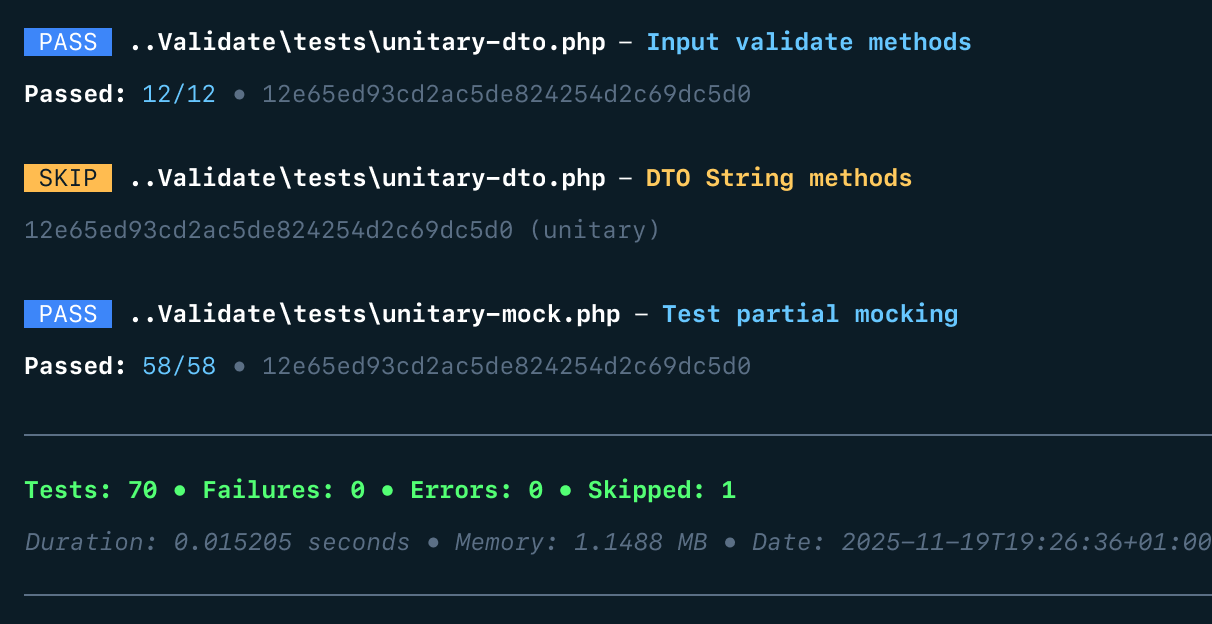Click the "Errors: 0" summary entry

(x=476, y=490)
